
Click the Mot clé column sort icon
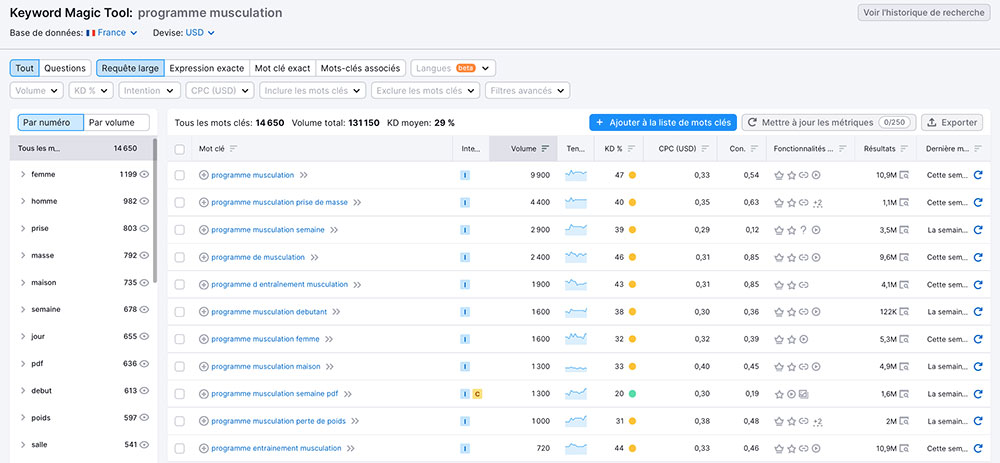[233, 149]
